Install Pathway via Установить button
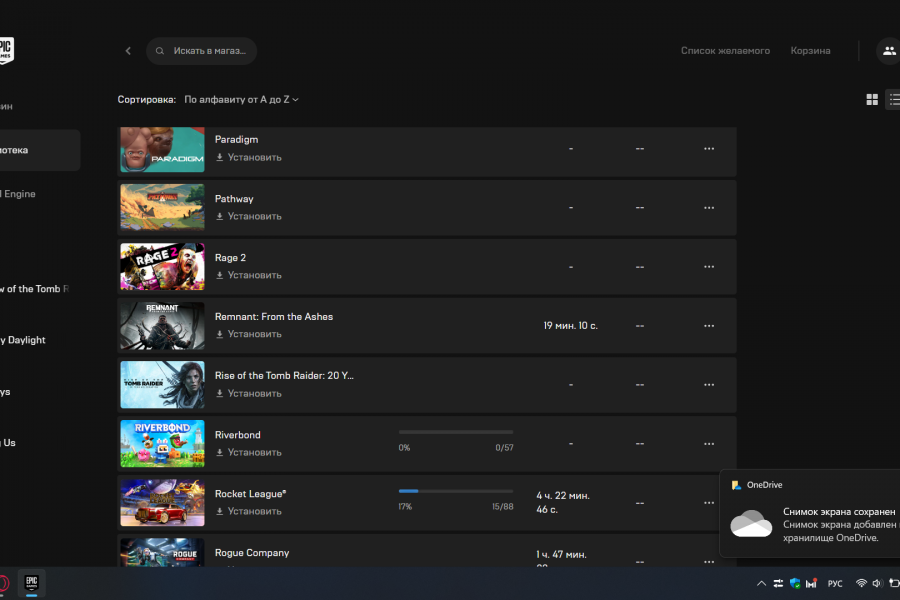This screenshot has height=600, width=900. [x=249, y=216]
